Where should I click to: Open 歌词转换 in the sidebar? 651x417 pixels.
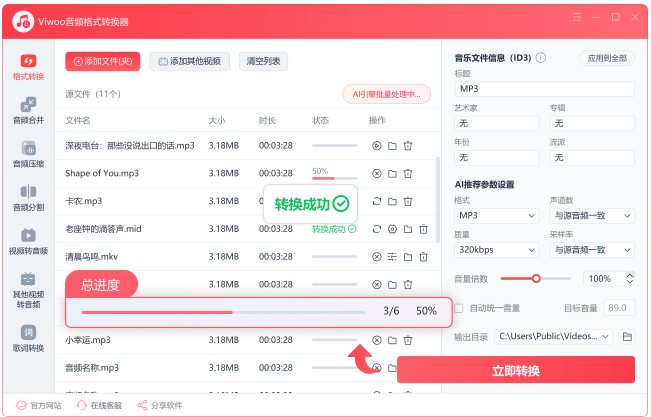[28, 339]
